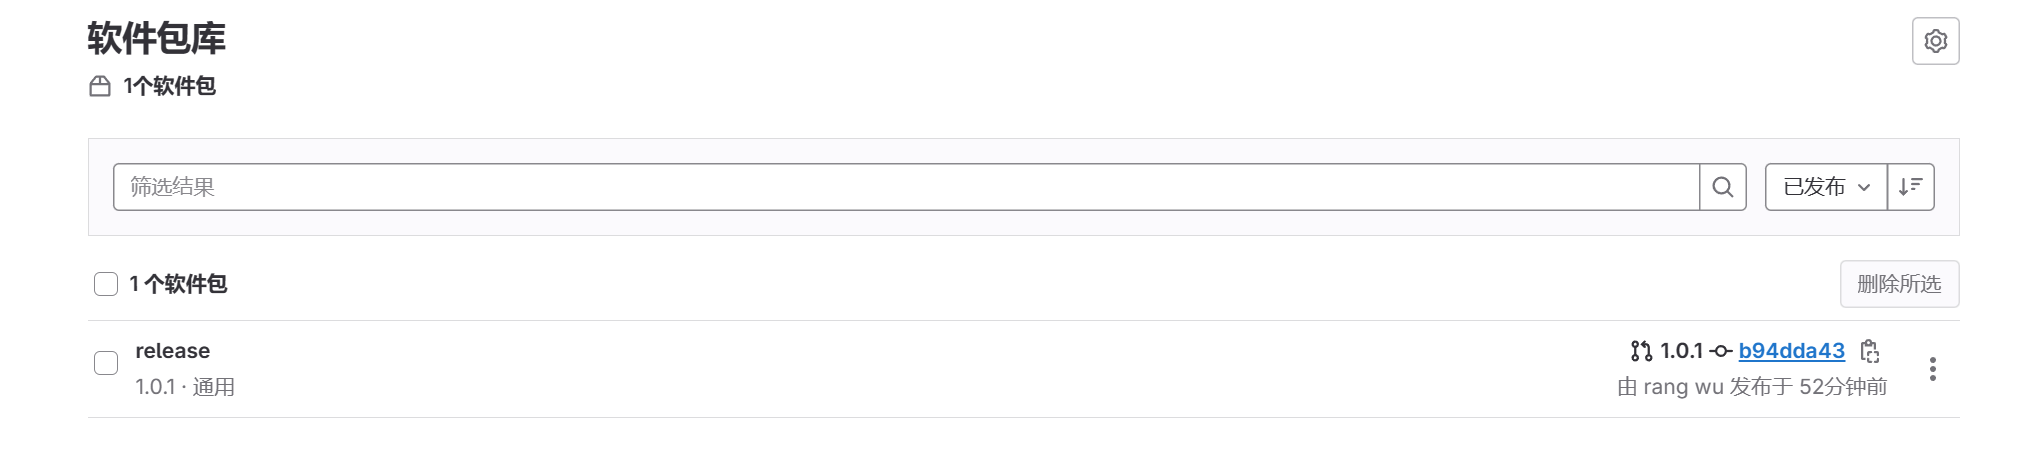Open the release package's three-dot menu

point(1932,369)
